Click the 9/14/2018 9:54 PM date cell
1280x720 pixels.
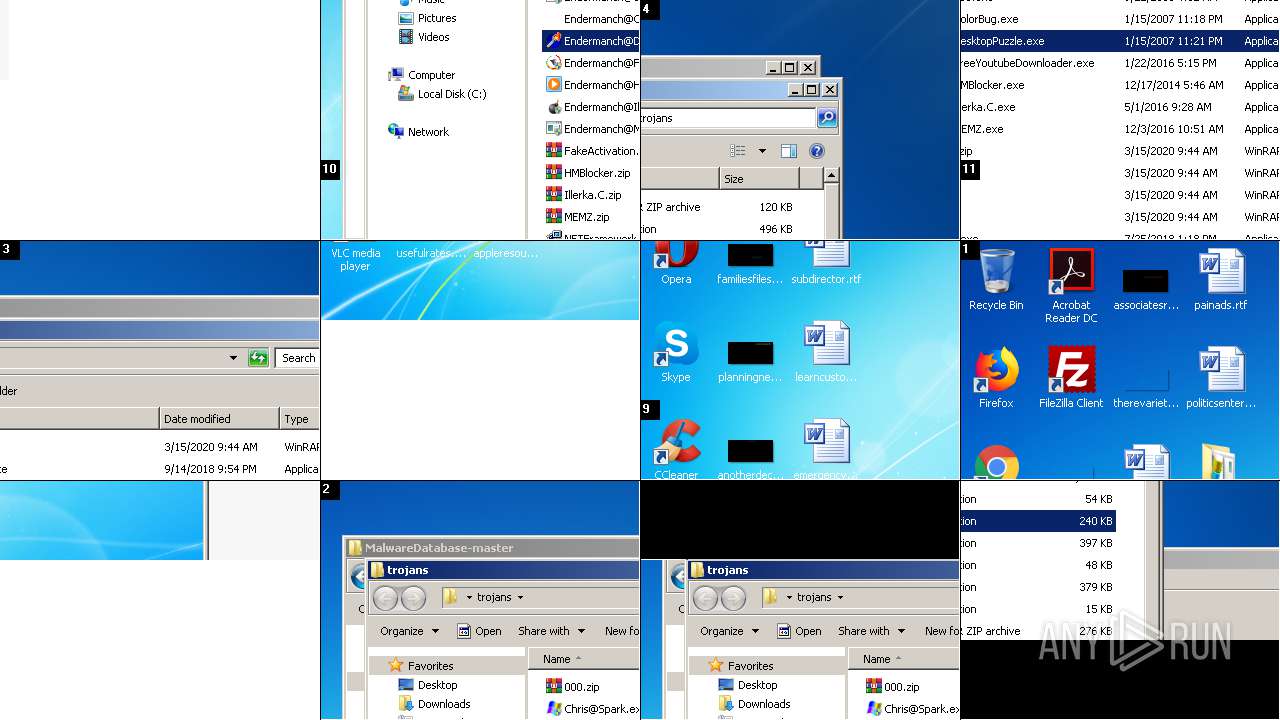[210, 469]
